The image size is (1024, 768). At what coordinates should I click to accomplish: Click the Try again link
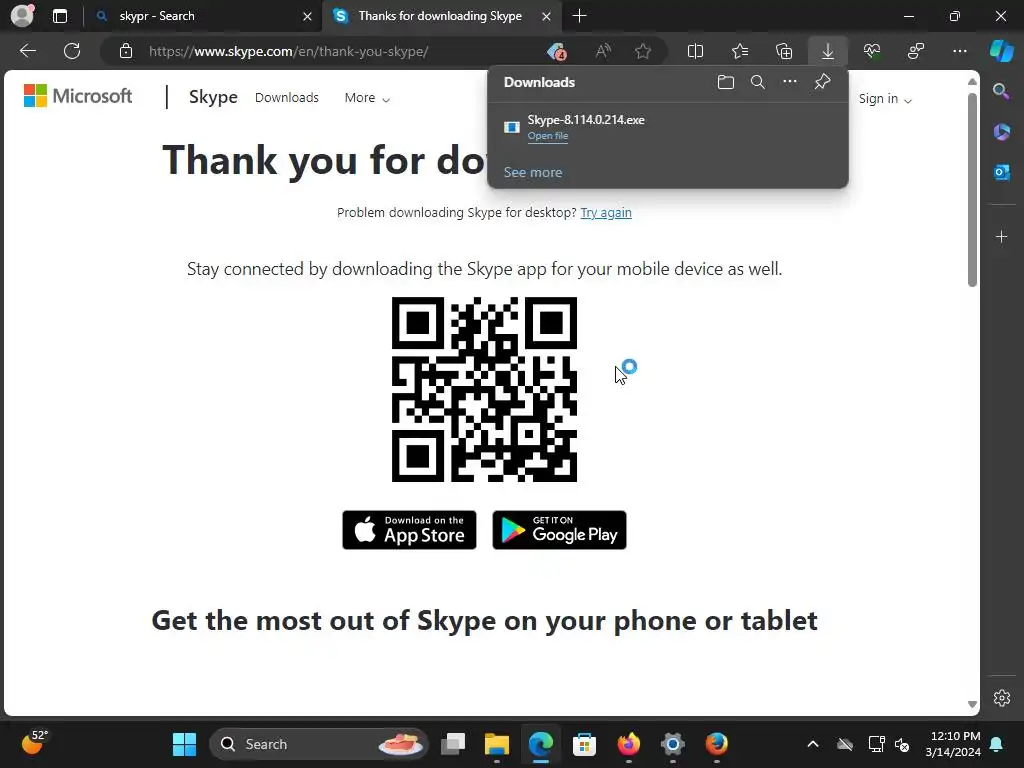click(x=605, y=212)
